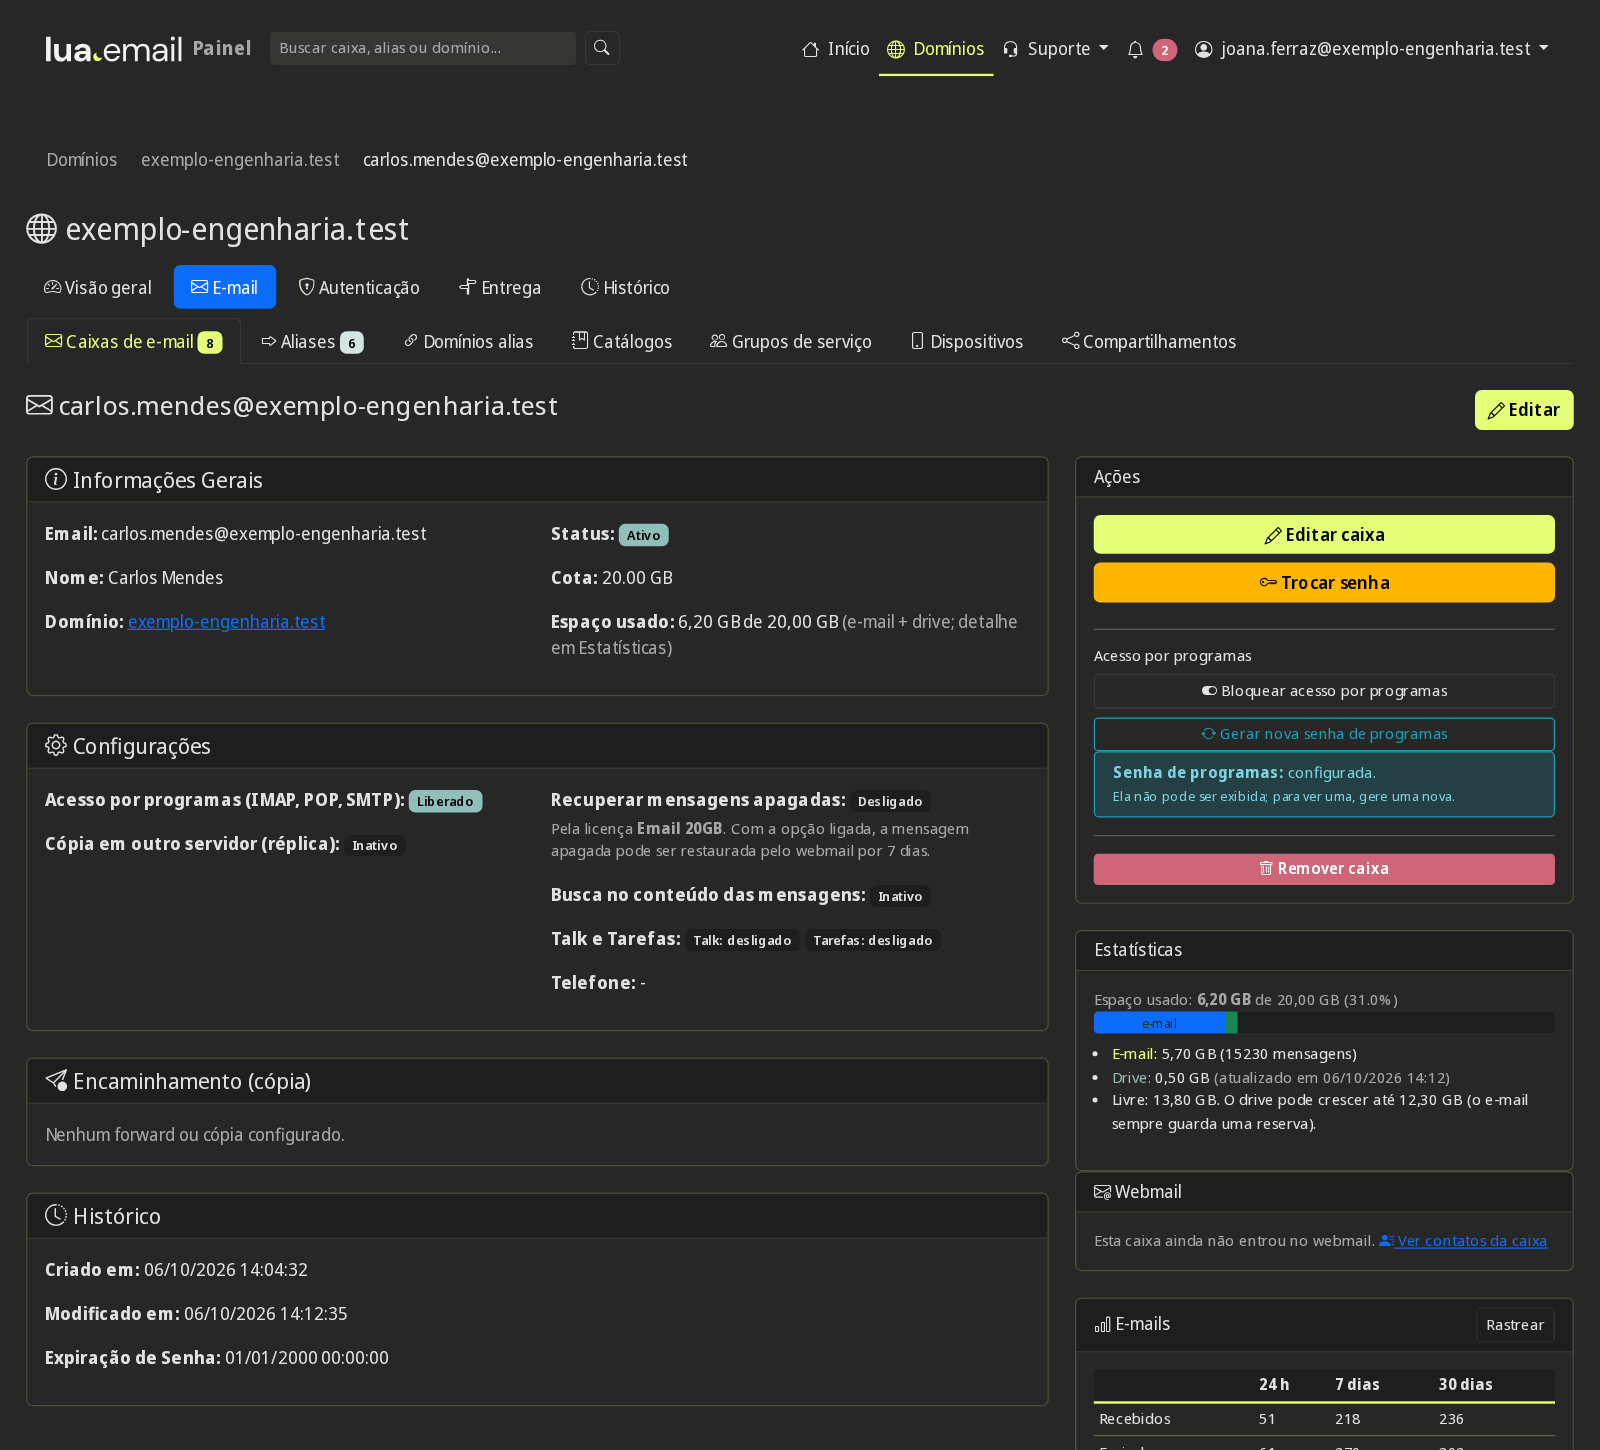The width and height of the screenshot is (1600, 1450).
Task: Click the Trocar senha button
Action: pos(1324,583)
